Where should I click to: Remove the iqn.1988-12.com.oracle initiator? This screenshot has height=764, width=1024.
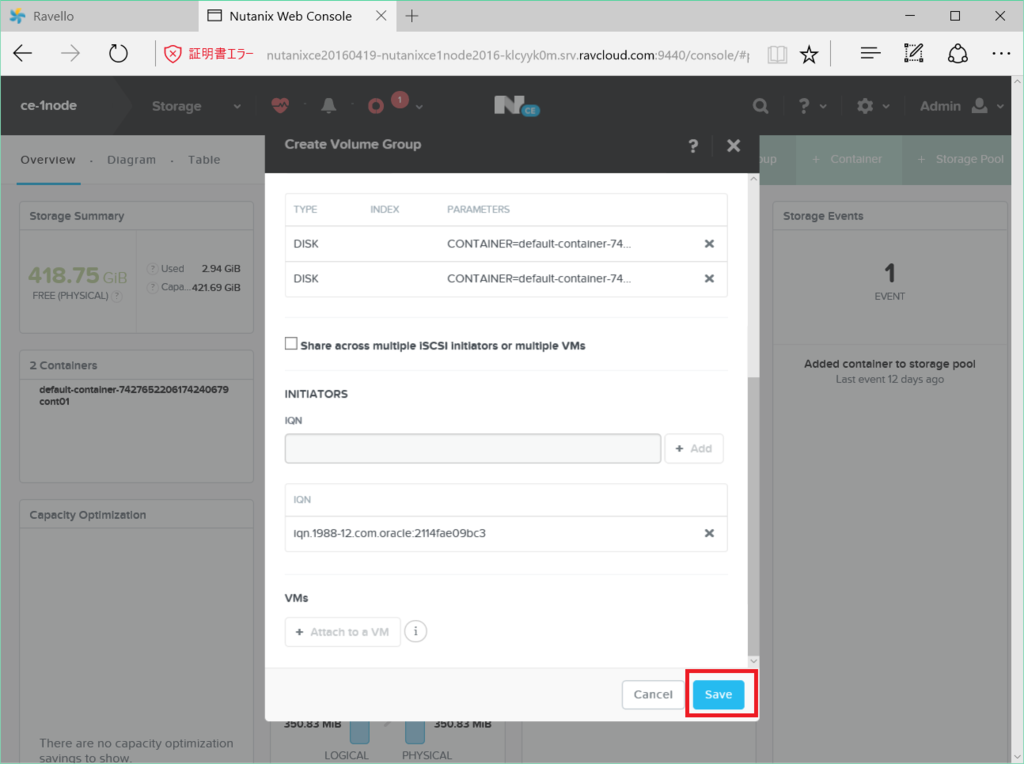click(x=709, y=533)
